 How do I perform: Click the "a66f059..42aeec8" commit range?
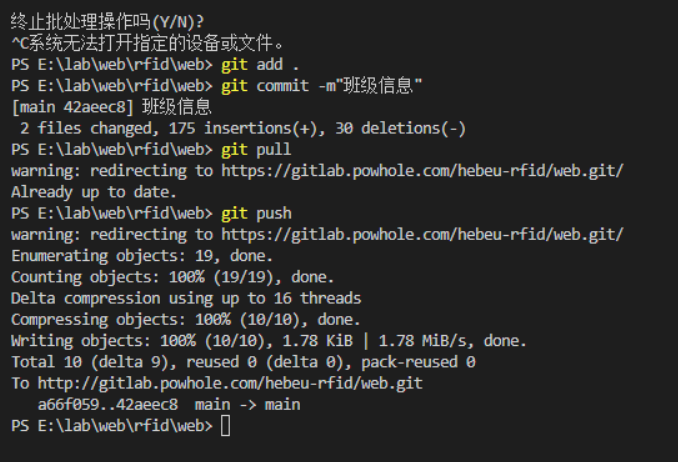[x=108, y=405]
